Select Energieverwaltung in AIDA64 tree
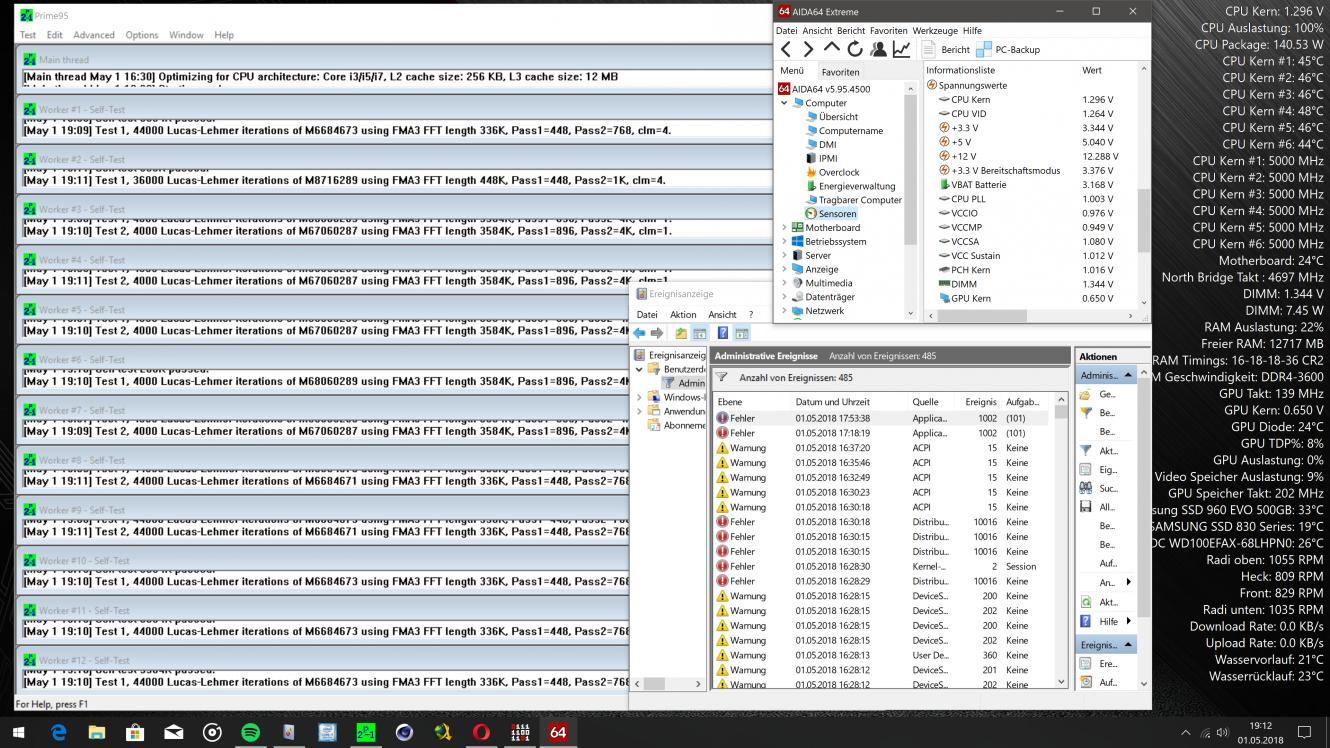This screenshot has width=1330, height=748. (x=849, y=186)
